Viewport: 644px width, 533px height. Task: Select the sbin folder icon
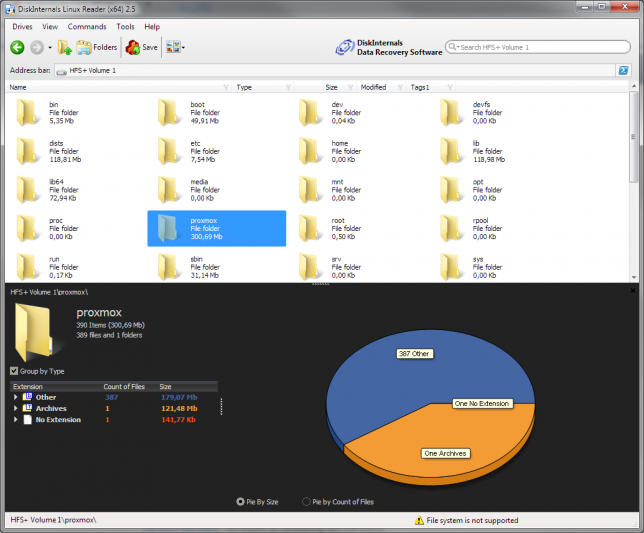tap(170, 266)
